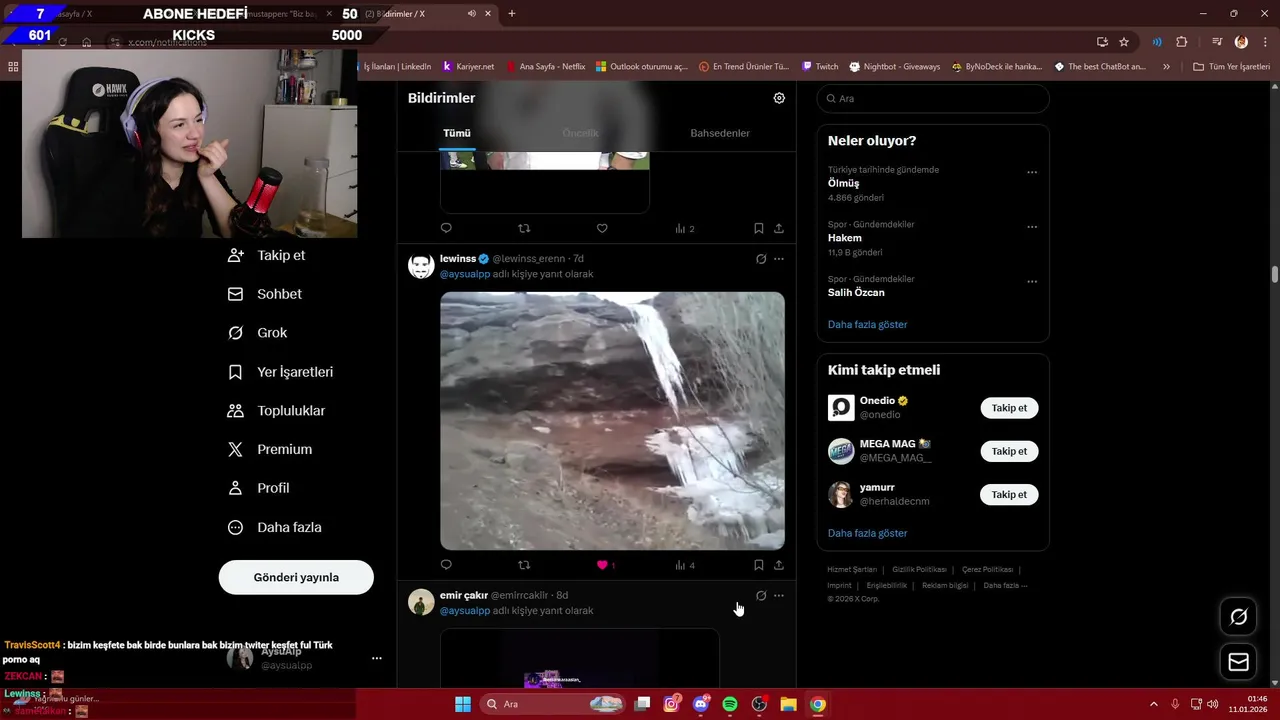Unlike the lewinss post pink heart
Screen dimensions: 1280x720
pos(602,565)
